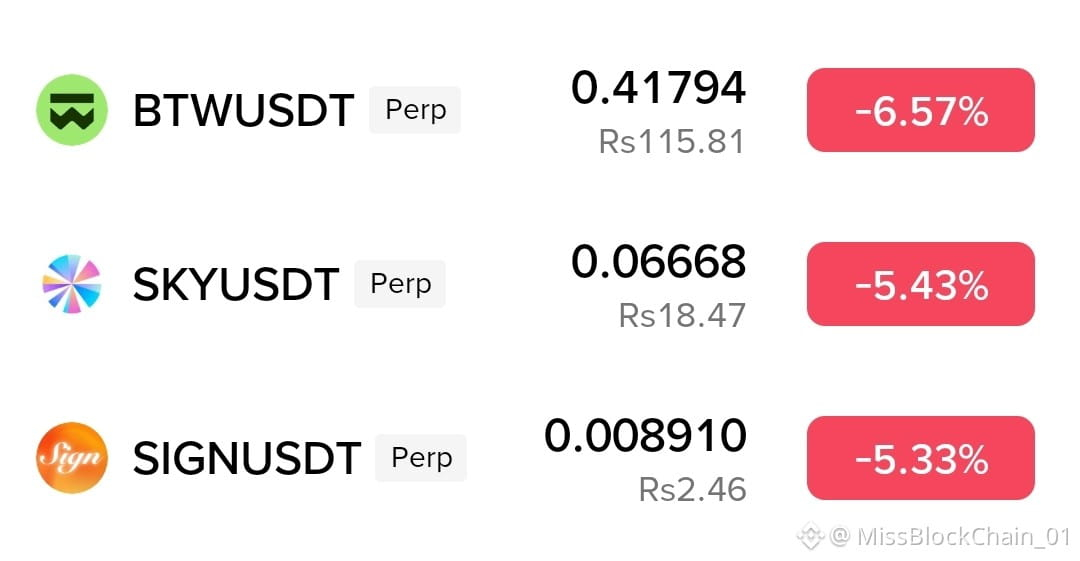Tap the Rs2.46 converted price
This screenshot has height=561, width=1080.
(692, 490)
